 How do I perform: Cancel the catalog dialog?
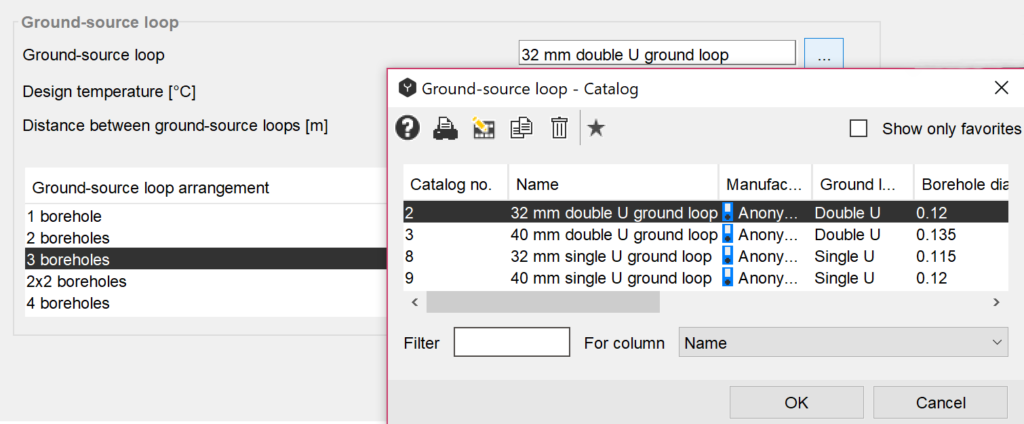940,403
